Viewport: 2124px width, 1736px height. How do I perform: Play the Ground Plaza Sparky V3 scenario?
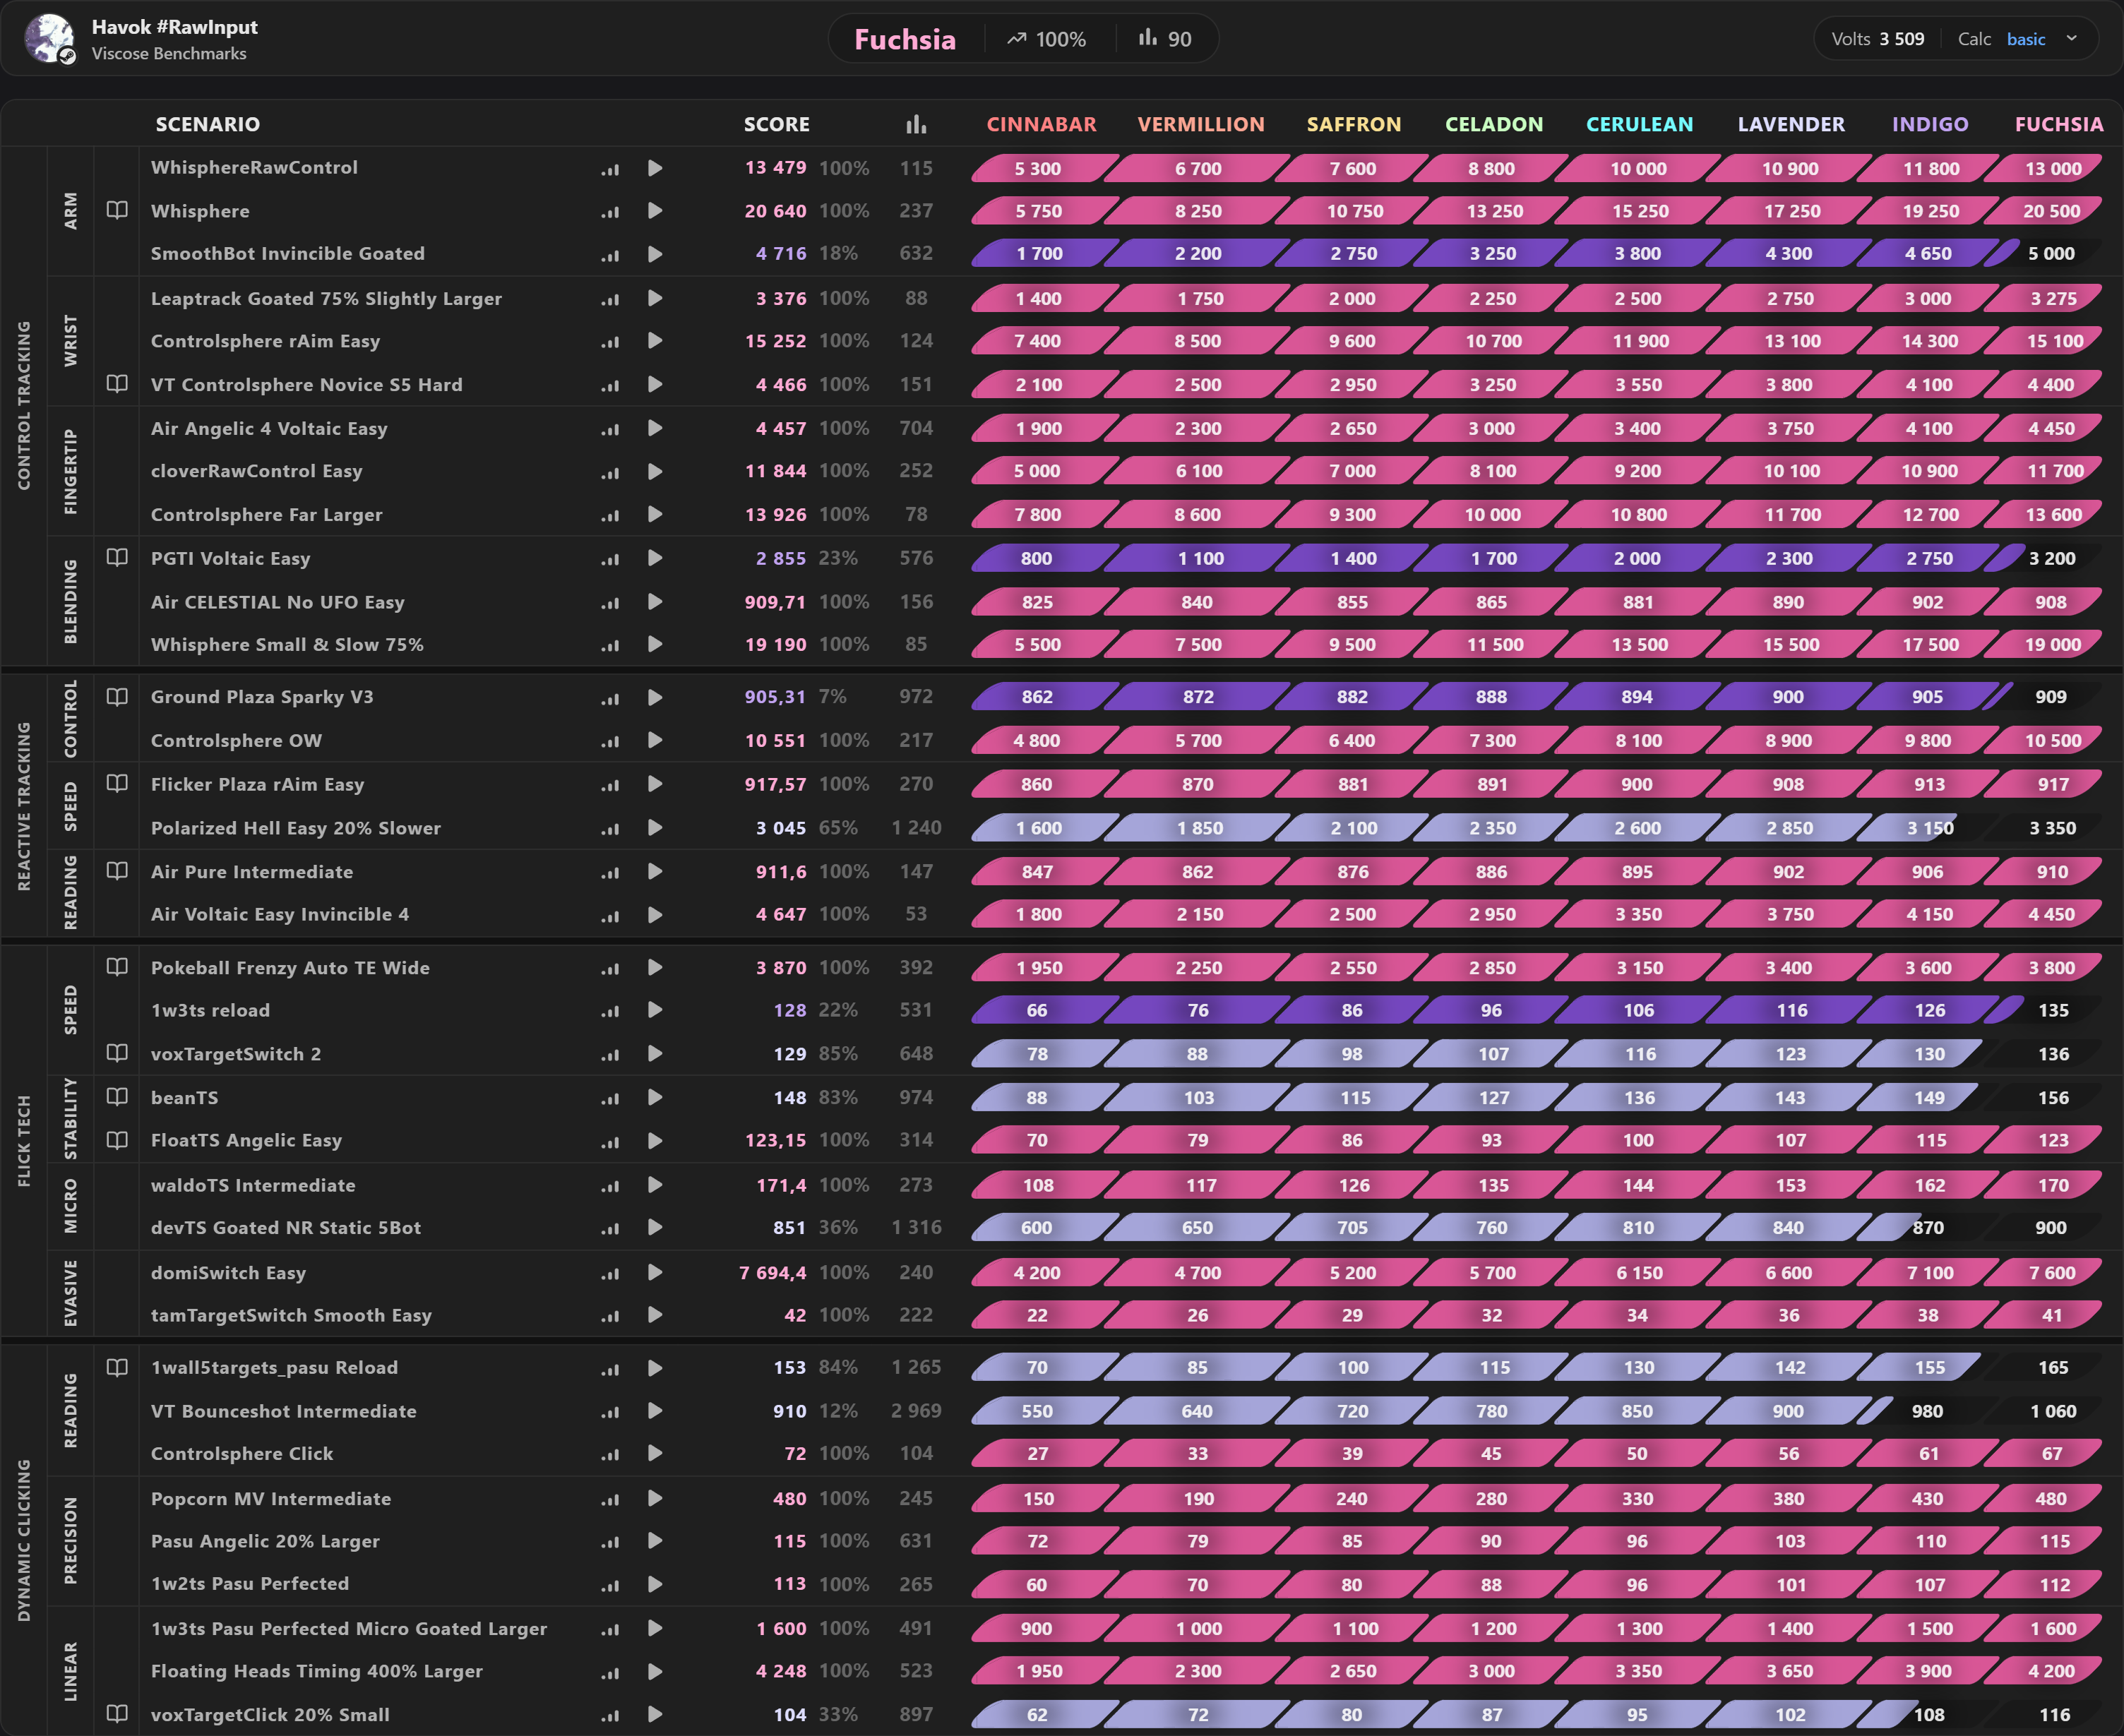[x=655, y=697]
